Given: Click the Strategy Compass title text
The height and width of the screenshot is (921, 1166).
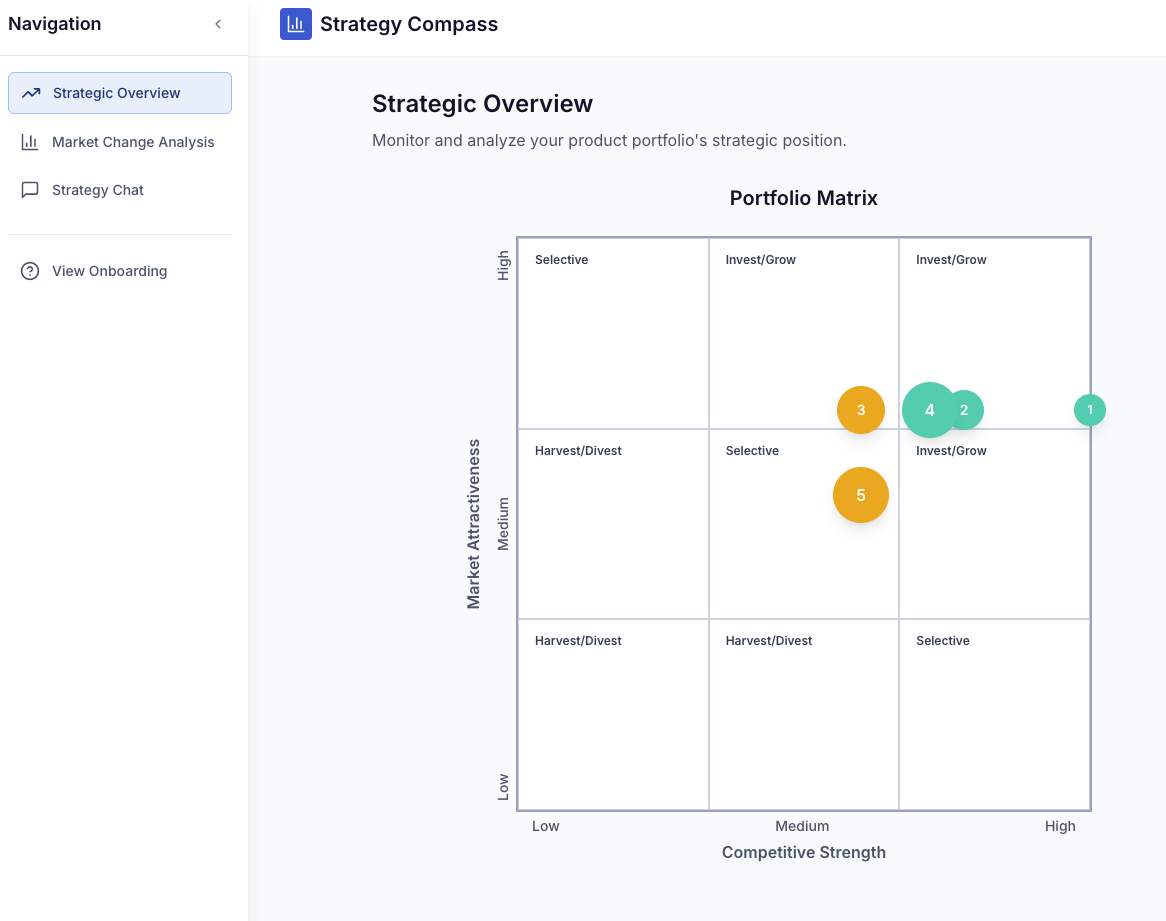Looking at the screenshot, I should (409, 25).
